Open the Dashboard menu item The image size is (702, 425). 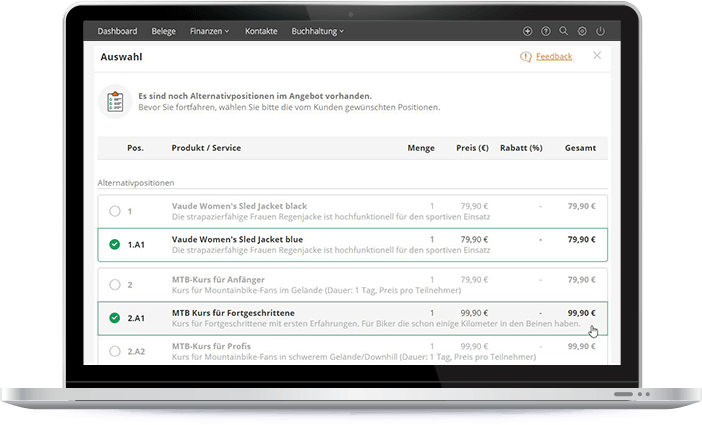[x=118, y=31]
